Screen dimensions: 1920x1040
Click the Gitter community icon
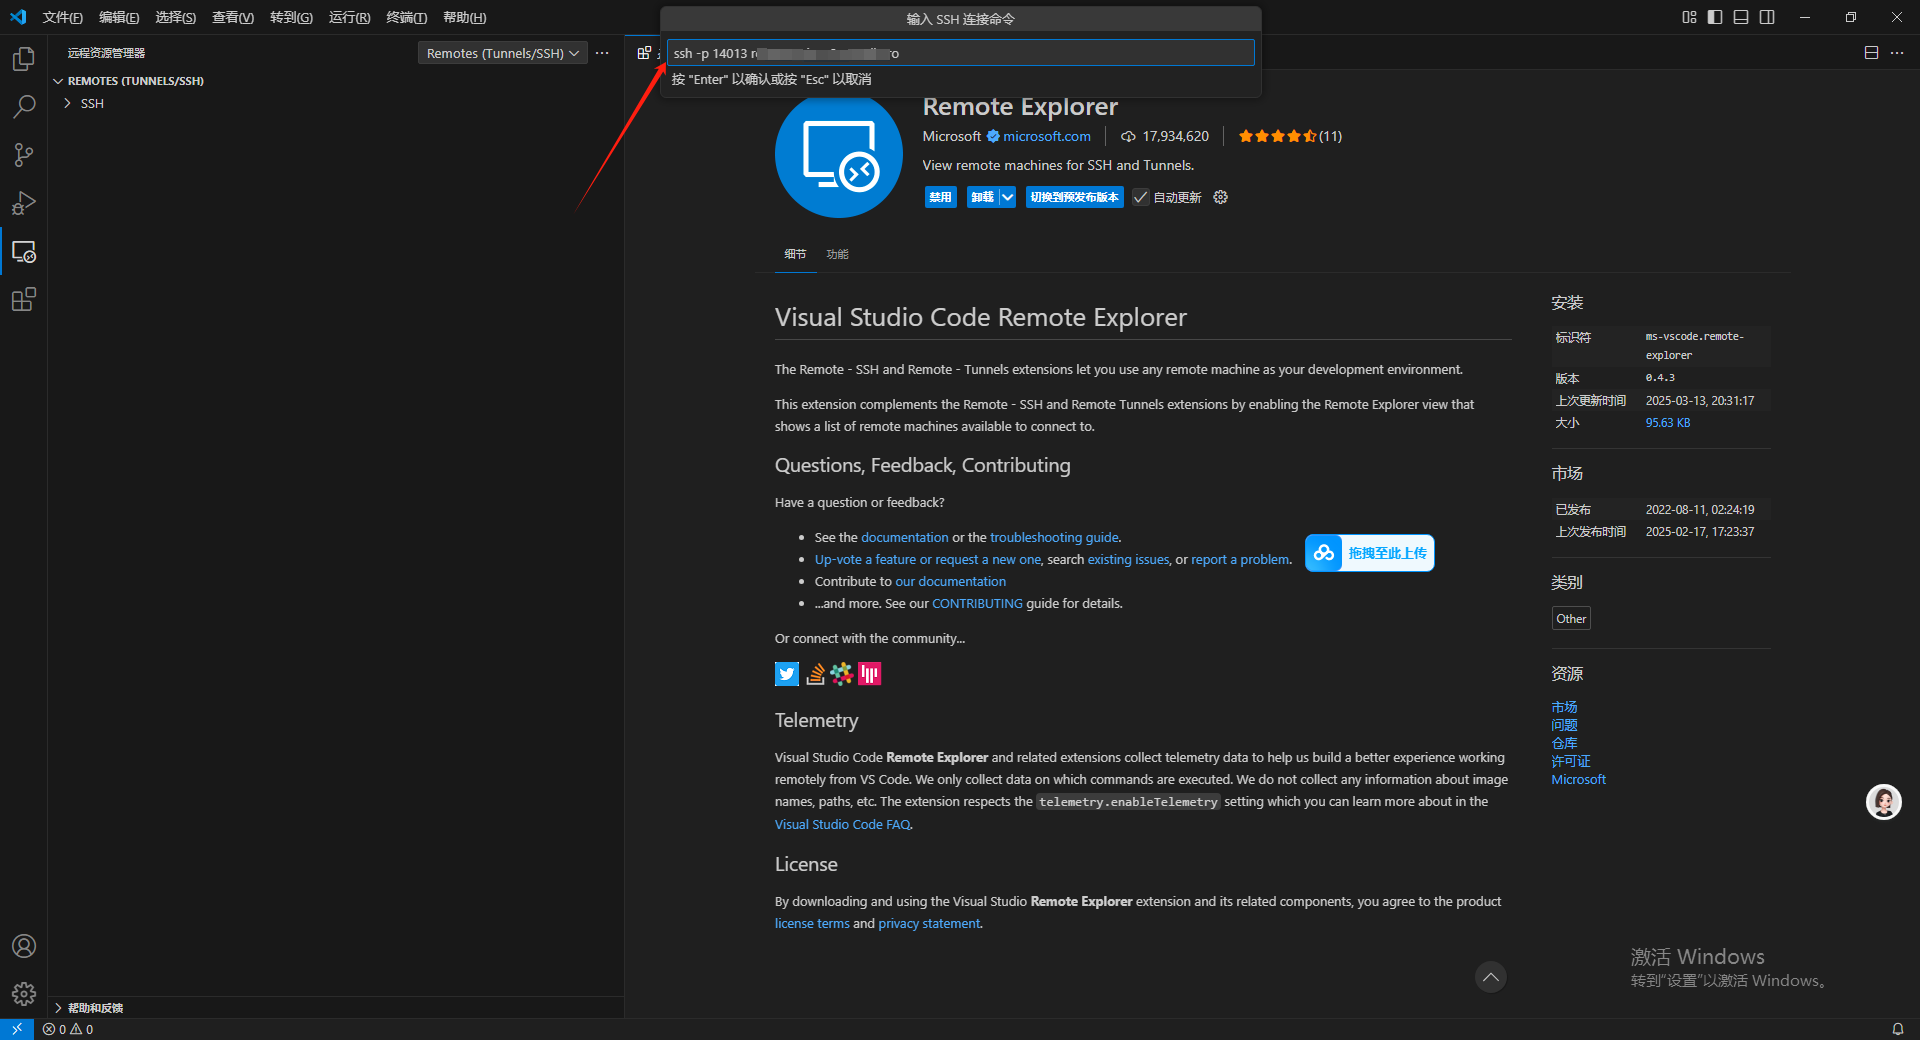(869, 674)
